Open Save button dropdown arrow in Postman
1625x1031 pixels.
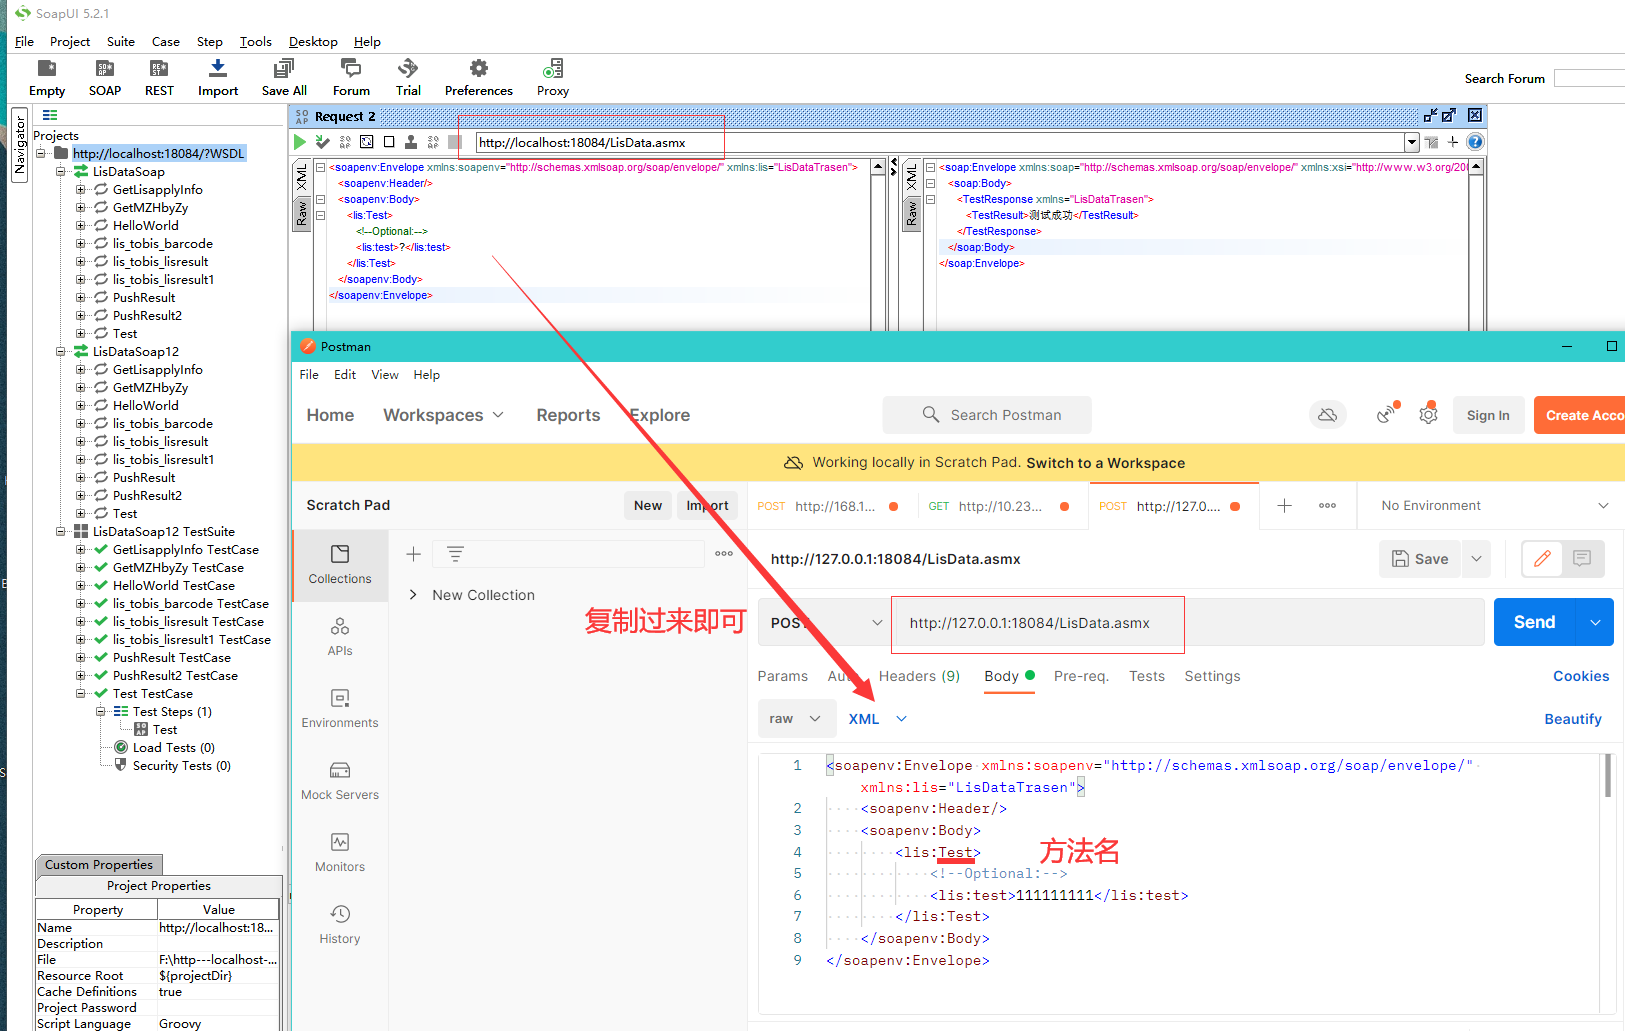[x=1476, y=559]
